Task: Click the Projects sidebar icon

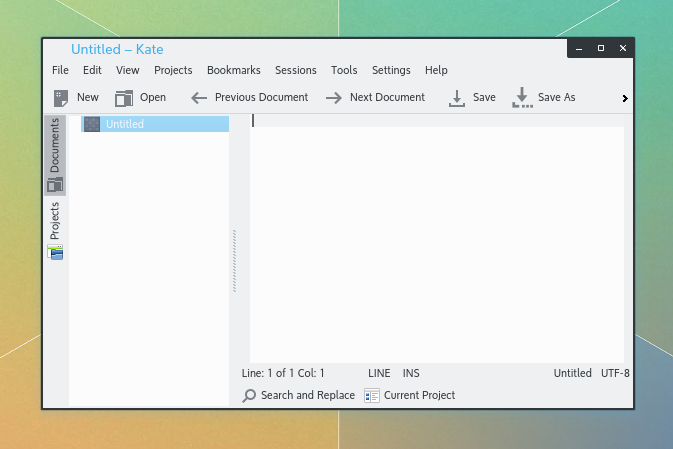Action: tap(55, 252)
